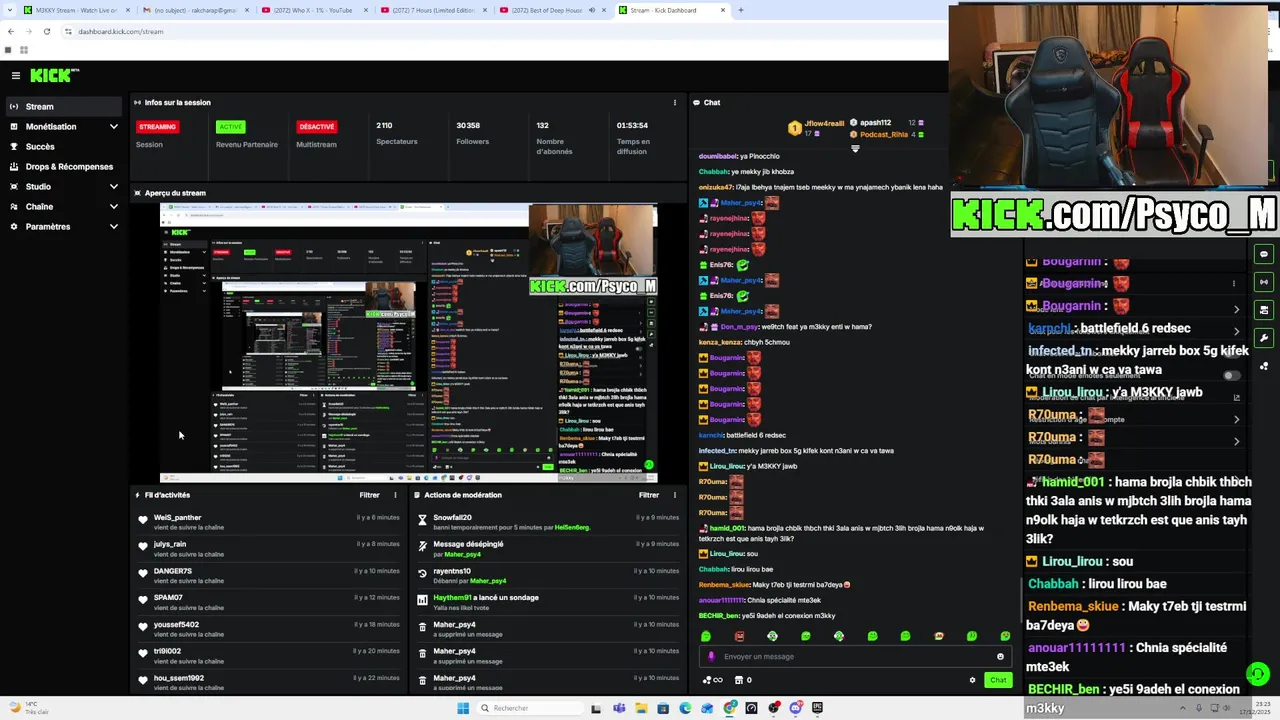Click the green ACTIVE partner revenue badge

[x=230, y=127]
